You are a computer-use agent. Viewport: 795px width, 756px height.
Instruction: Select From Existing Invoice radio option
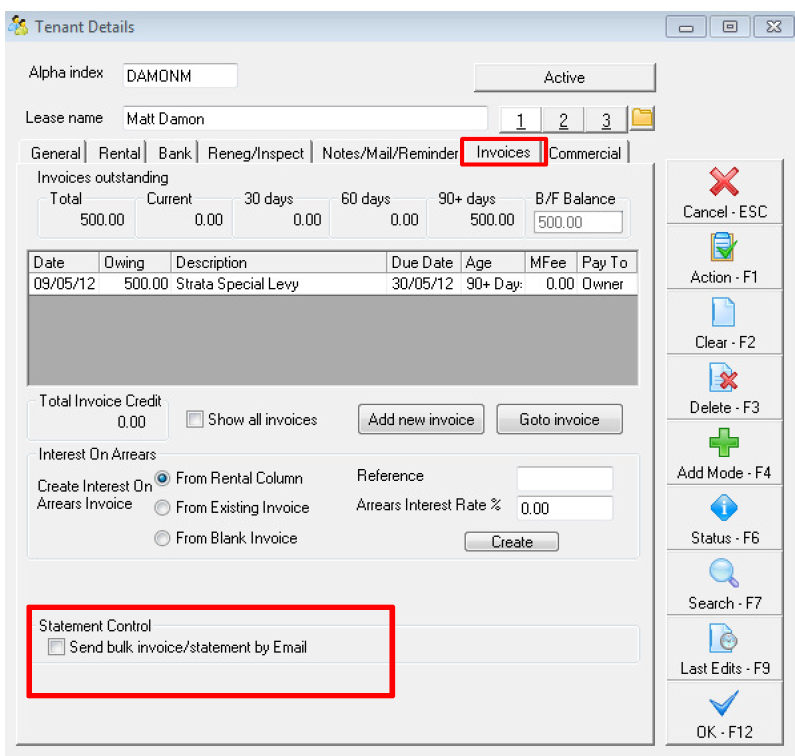click(162, 508)
